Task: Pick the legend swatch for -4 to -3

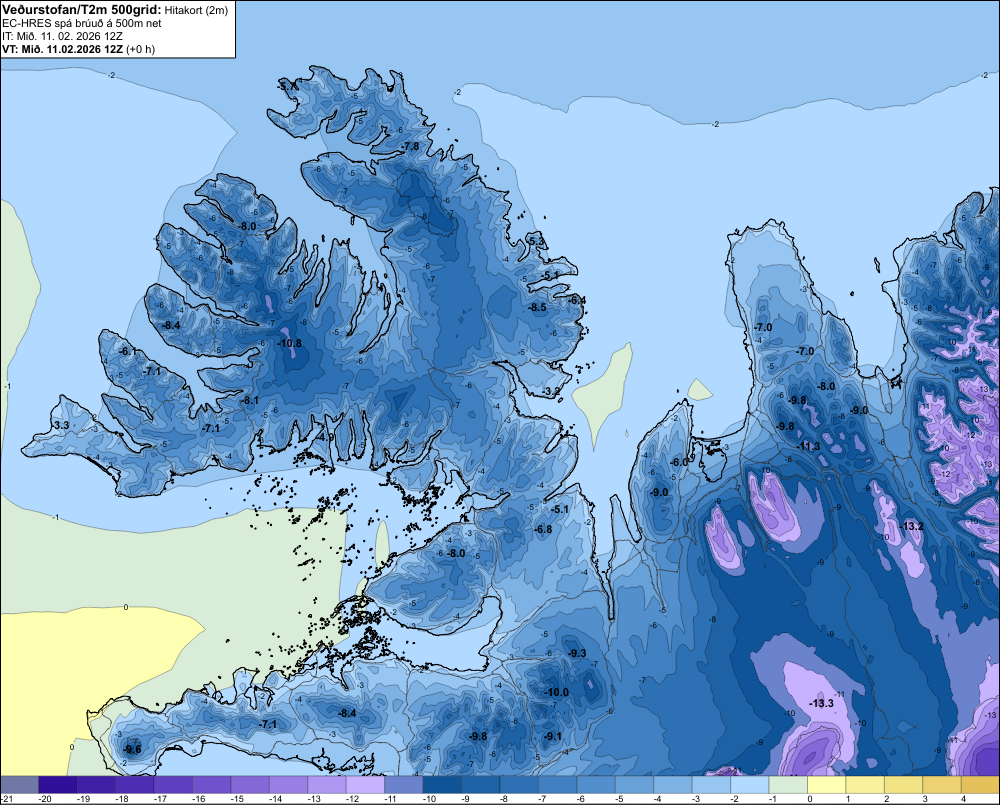Action: [x=673, y=785]
